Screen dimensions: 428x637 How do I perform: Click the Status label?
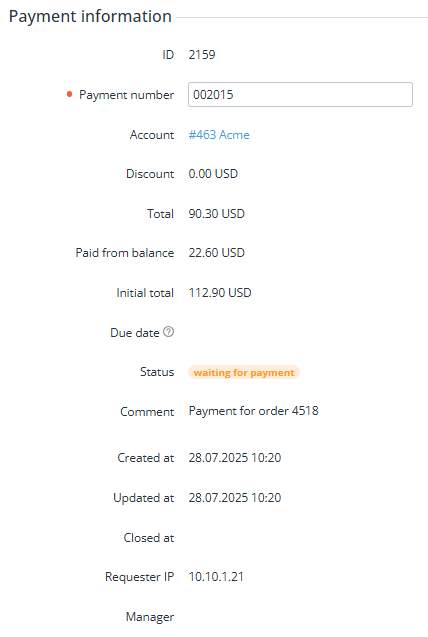click(x=157, y=372)
